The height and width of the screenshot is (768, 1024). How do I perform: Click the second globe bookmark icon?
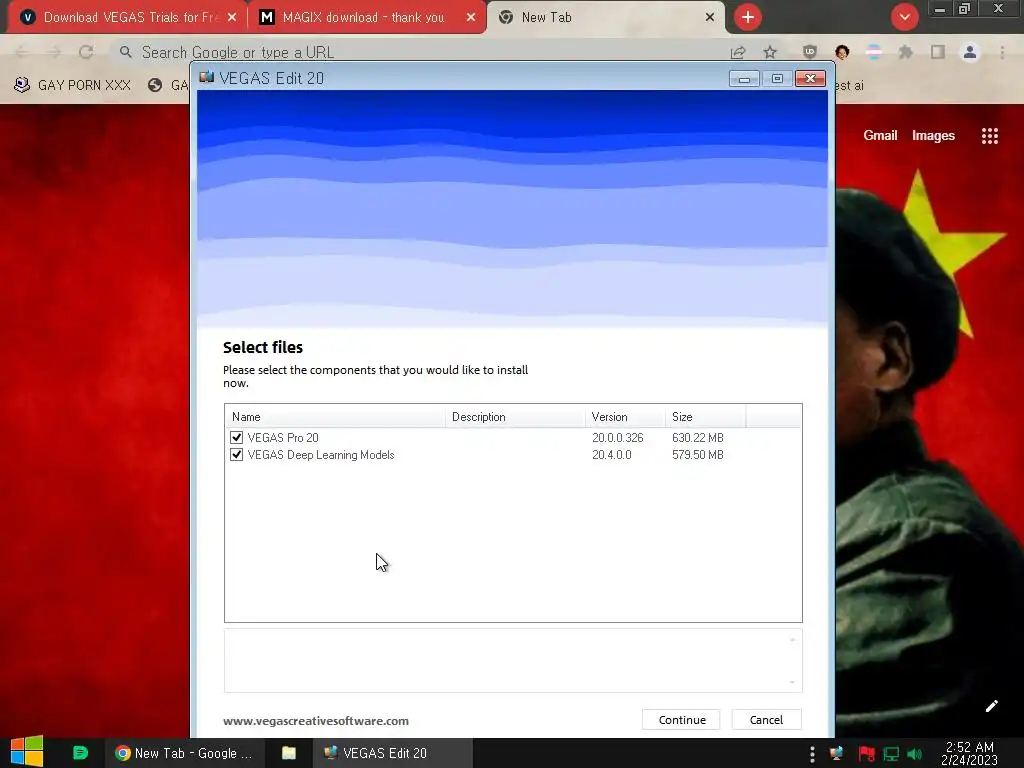coord(155,85)
